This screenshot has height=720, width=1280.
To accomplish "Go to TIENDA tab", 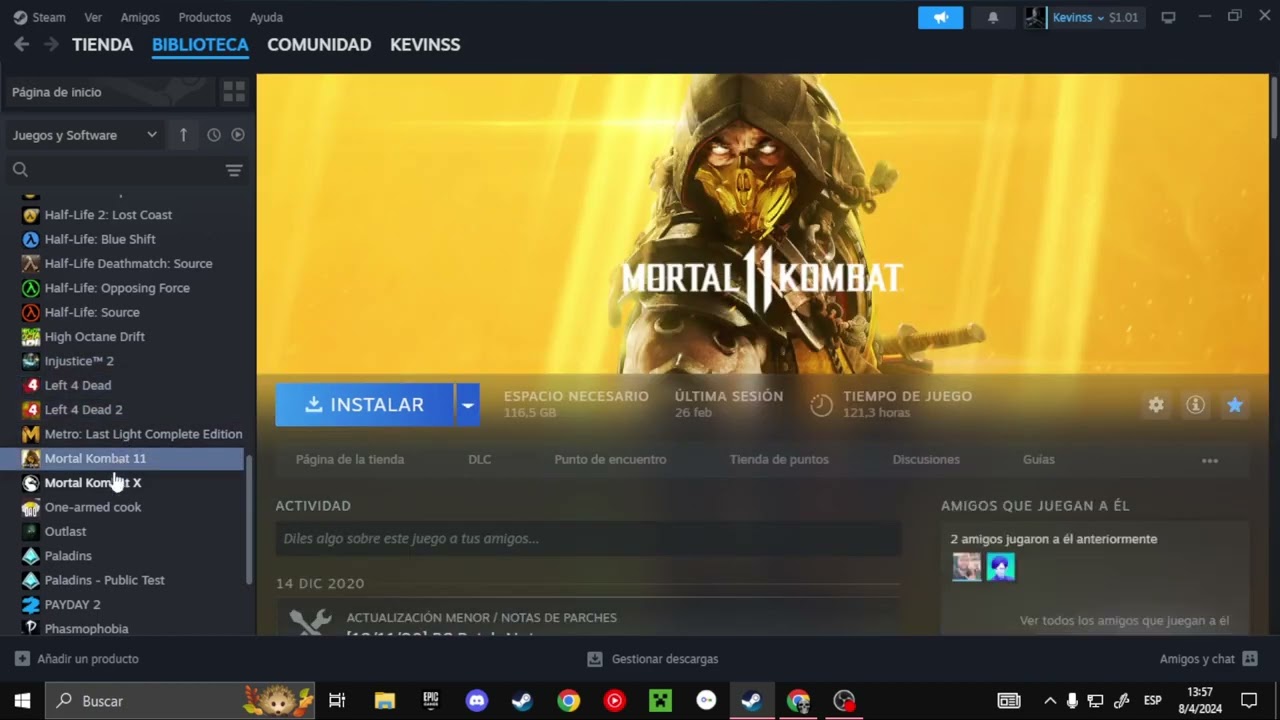I will (x=103, y=44).
